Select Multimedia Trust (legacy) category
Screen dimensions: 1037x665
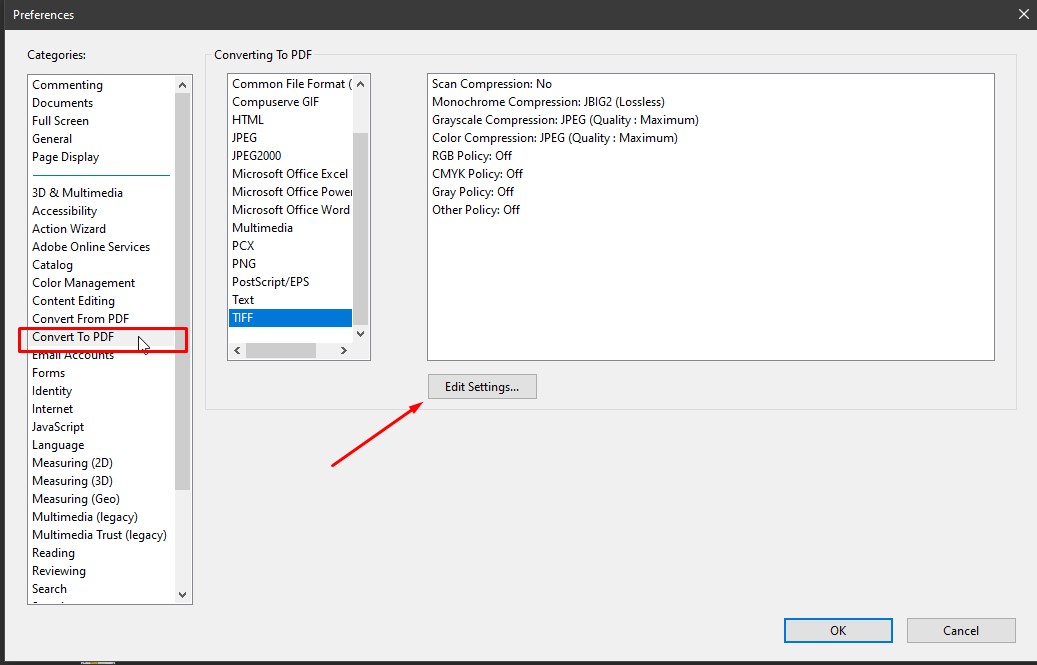(99, 535)
